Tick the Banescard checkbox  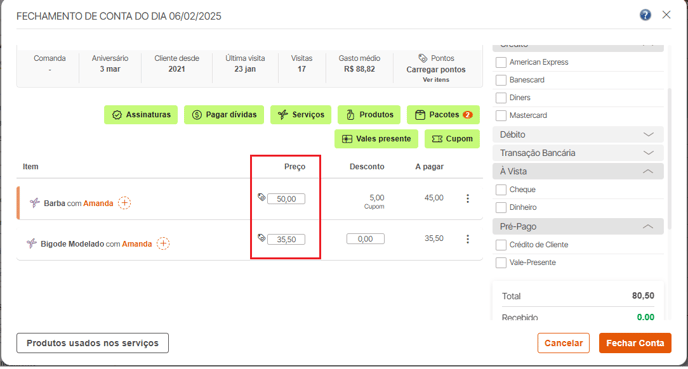(x=501, y=80)
